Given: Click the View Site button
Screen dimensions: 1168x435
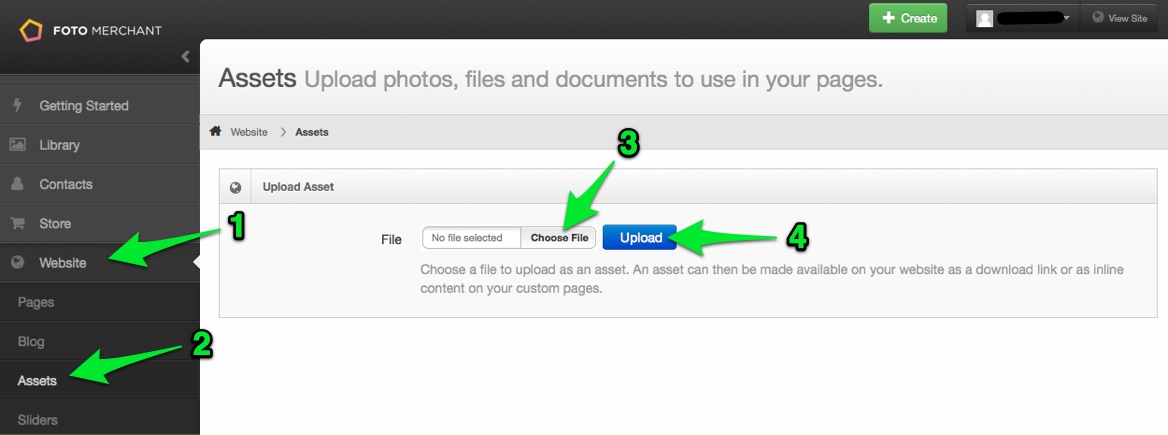Looking at the screenshot, I should 1119,18.
